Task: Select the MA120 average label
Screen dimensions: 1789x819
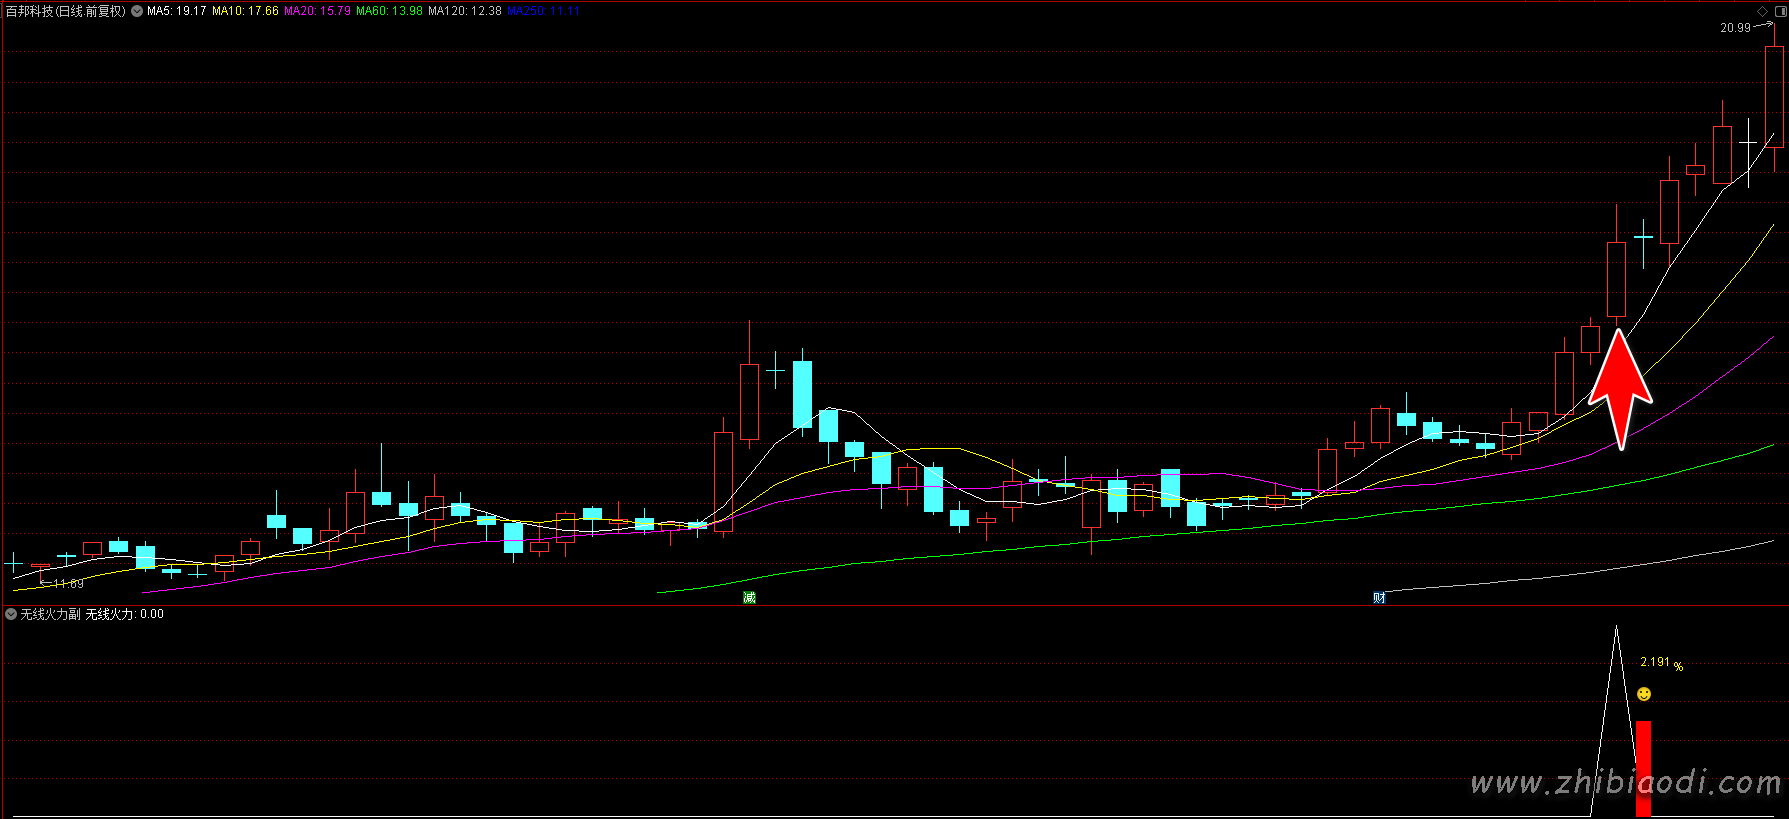Action: pos(465,11)
